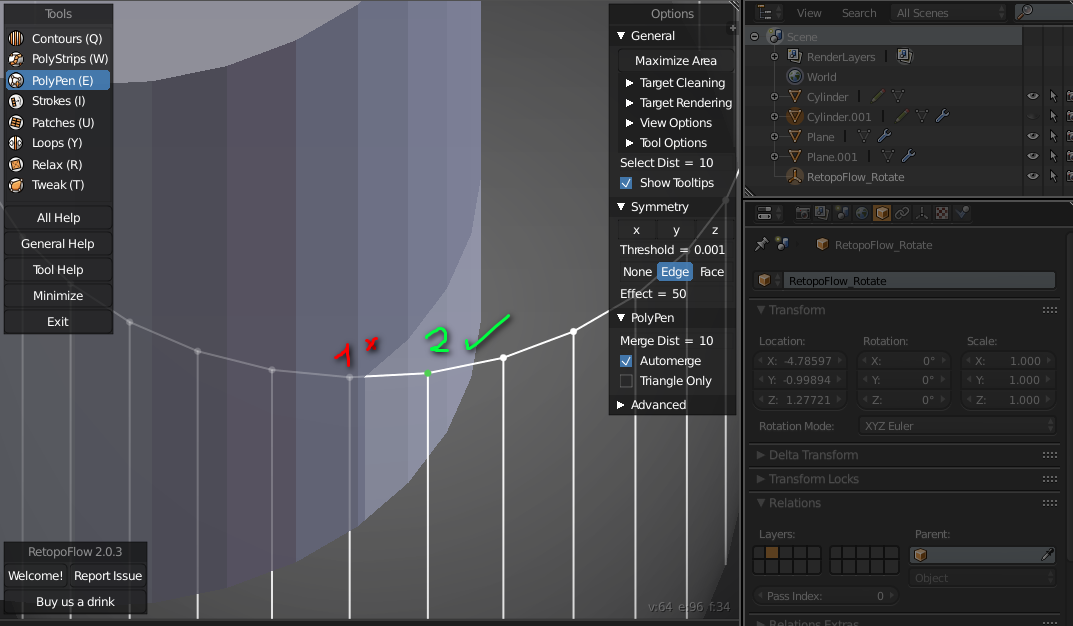Image resolution: width=1073 pixels, height=626 pixels.
Task: Select the Tweak (T) tool
Action: pyautogui.click(x=58, y=185)
